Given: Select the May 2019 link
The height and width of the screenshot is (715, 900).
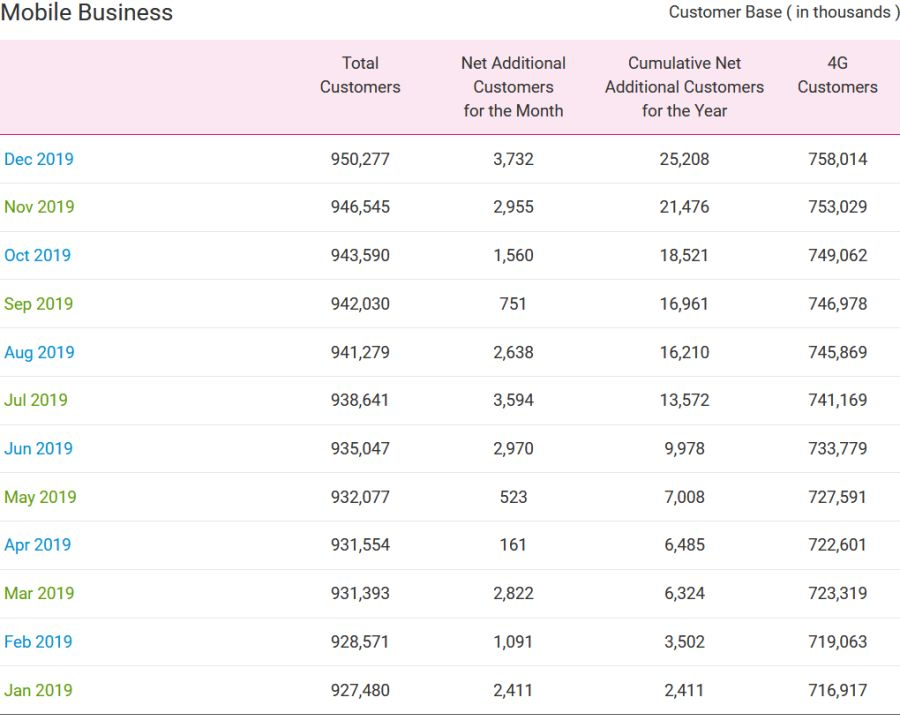Looking at the screenshot, I should click(x=40, y=497).
